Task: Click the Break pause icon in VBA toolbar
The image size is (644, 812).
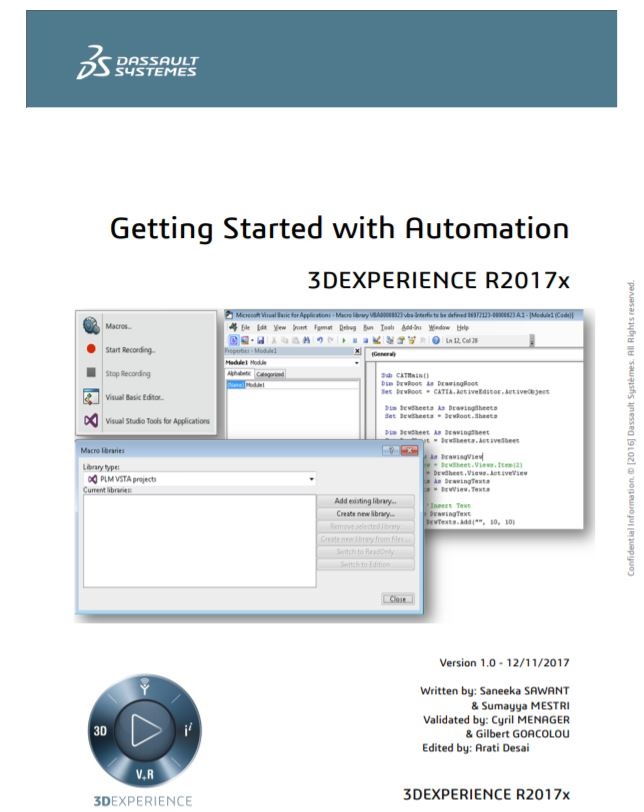Action: tap(355, 340)
